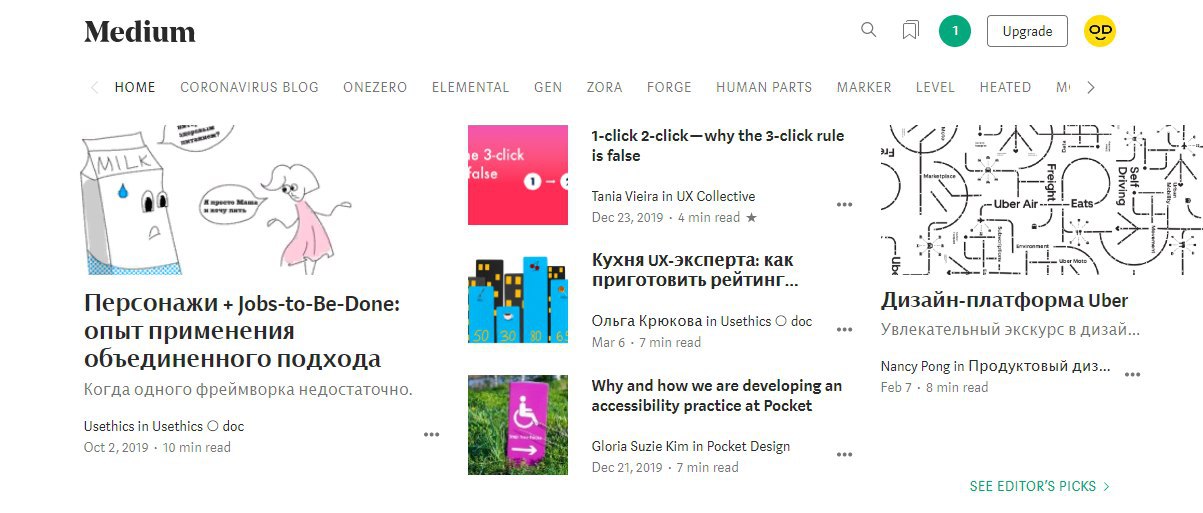
Task: Click Feb 7 8 min read text
Action: pos(934,387)
